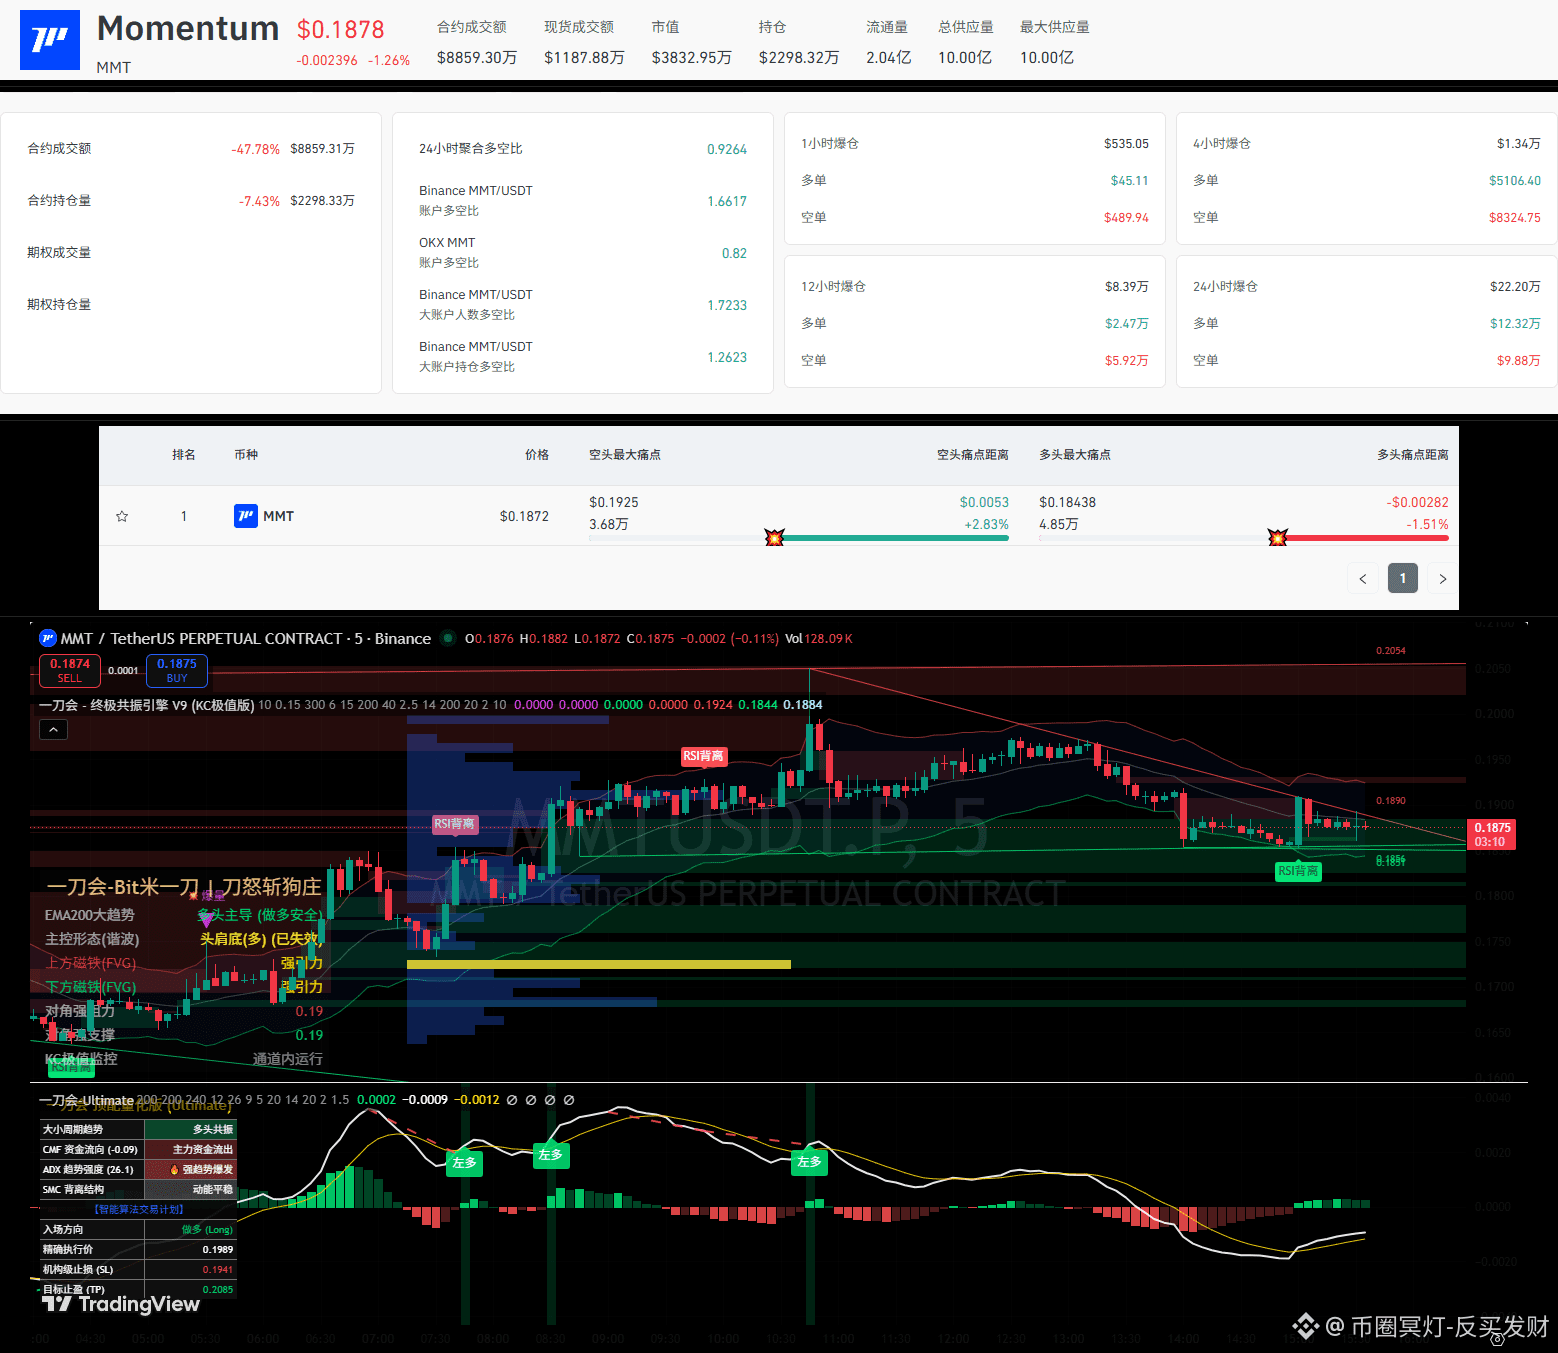The image size is (1558, 1353).
Task: Click the 0.1874 SELL button
Action: coord(70,670)
